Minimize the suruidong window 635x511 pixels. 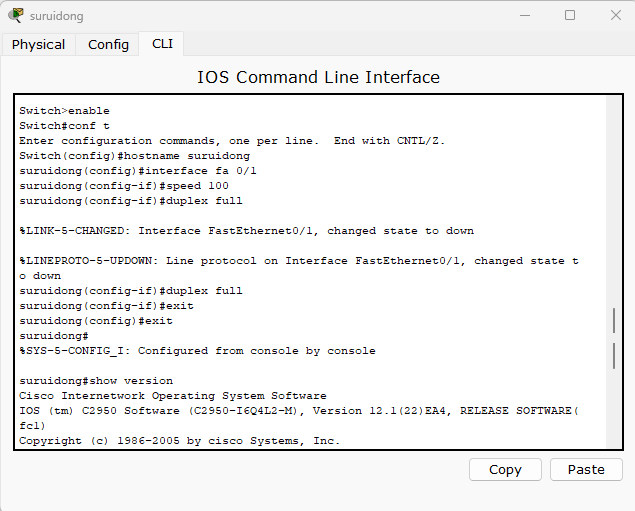525,16
